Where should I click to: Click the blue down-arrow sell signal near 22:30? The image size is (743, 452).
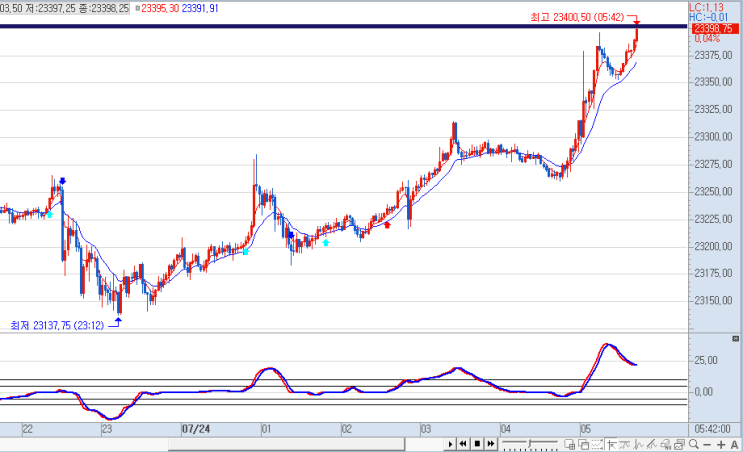coord(63,181)
